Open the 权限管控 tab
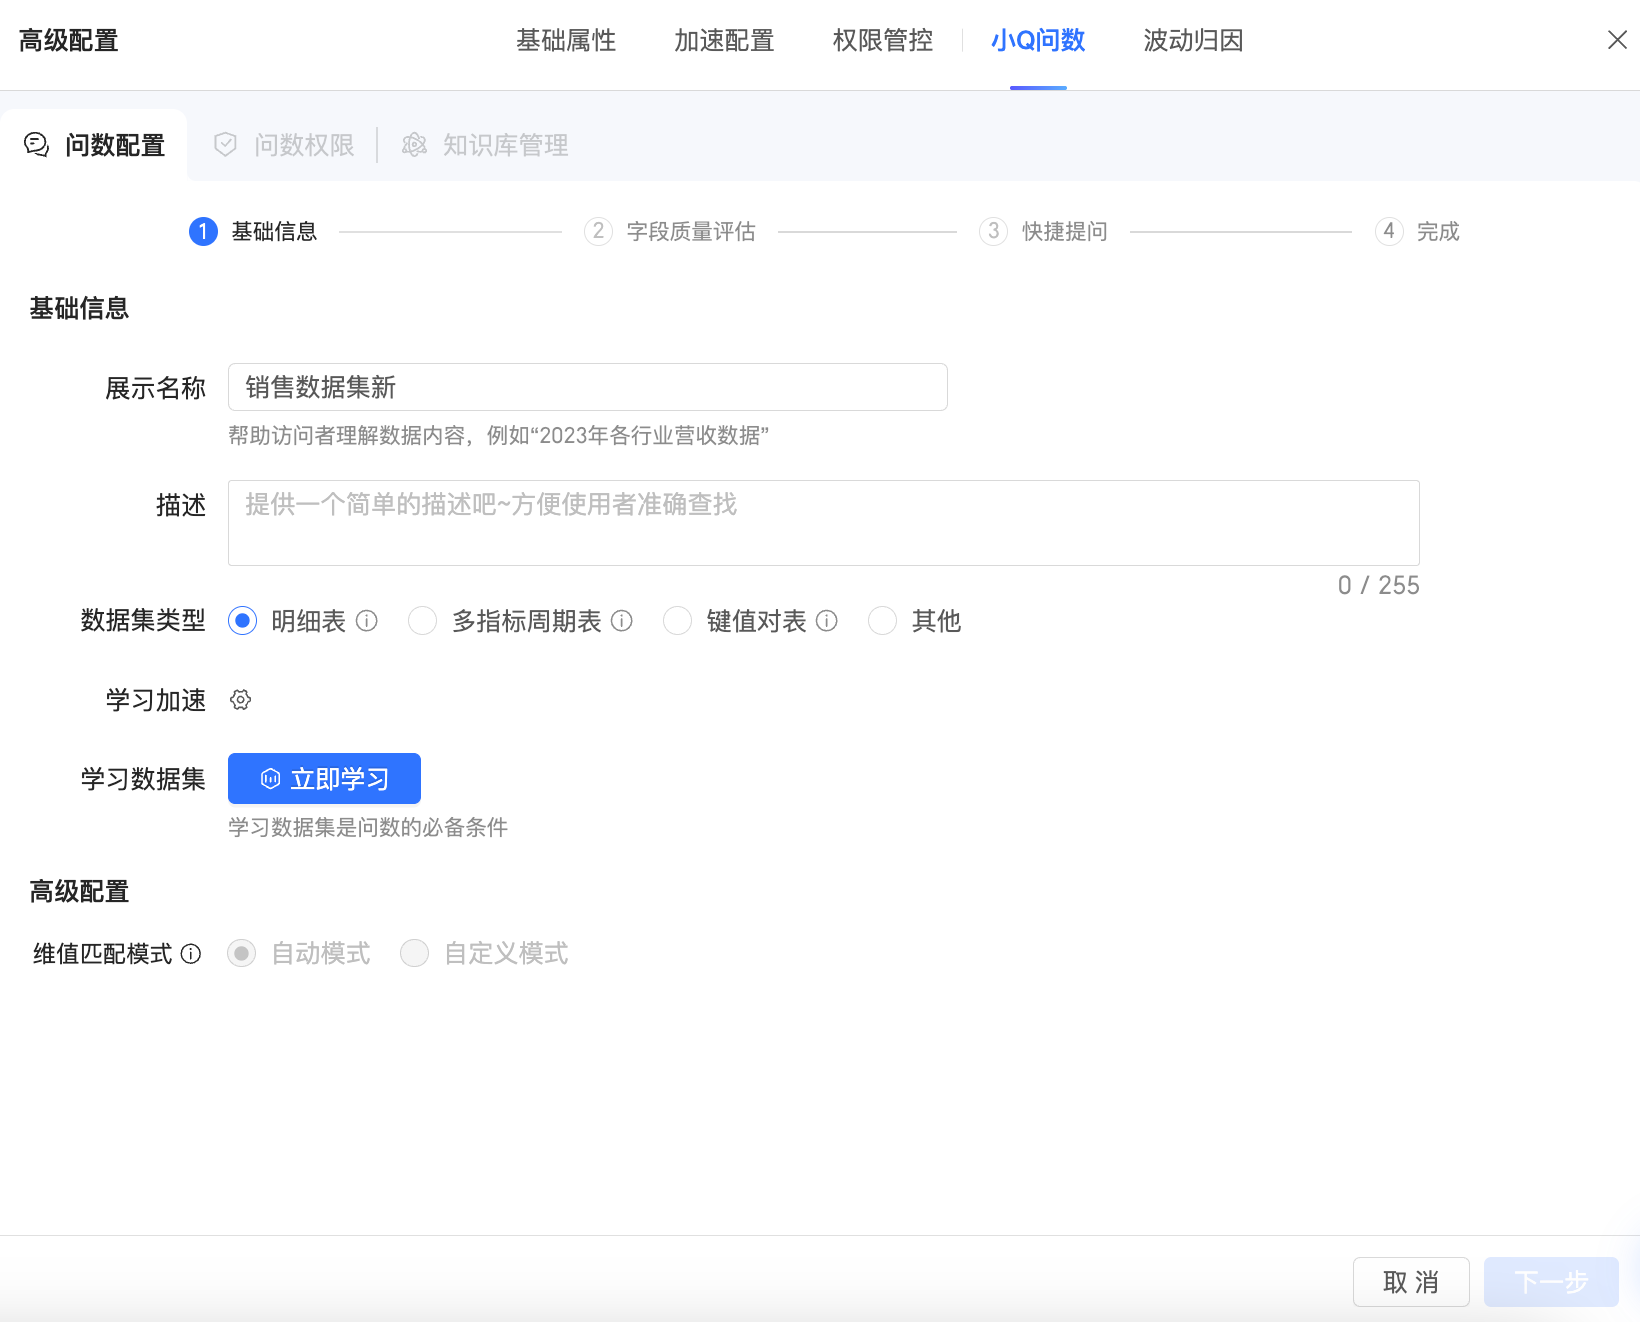The height and width of the screenshot is (1322, 1640). pos(883,41)
